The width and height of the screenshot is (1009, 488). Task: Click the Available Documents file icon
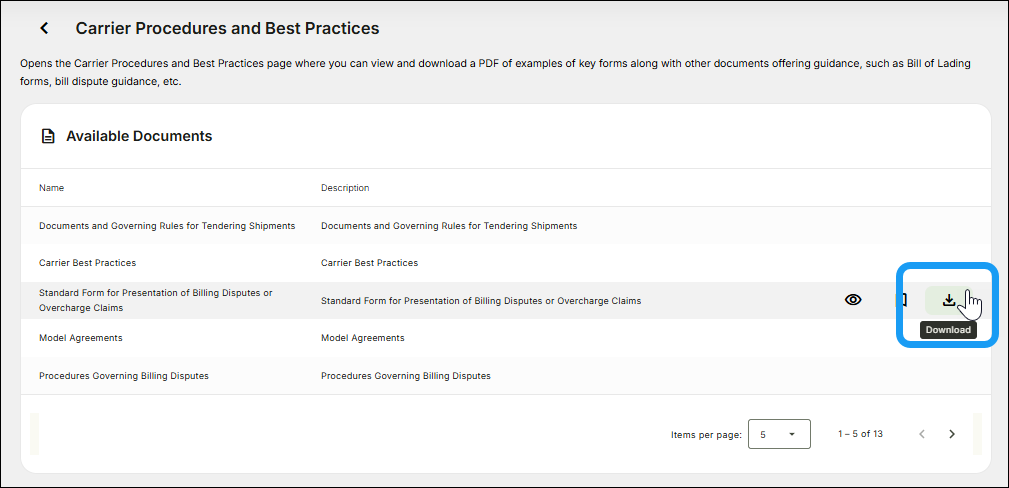coord(47,136)
